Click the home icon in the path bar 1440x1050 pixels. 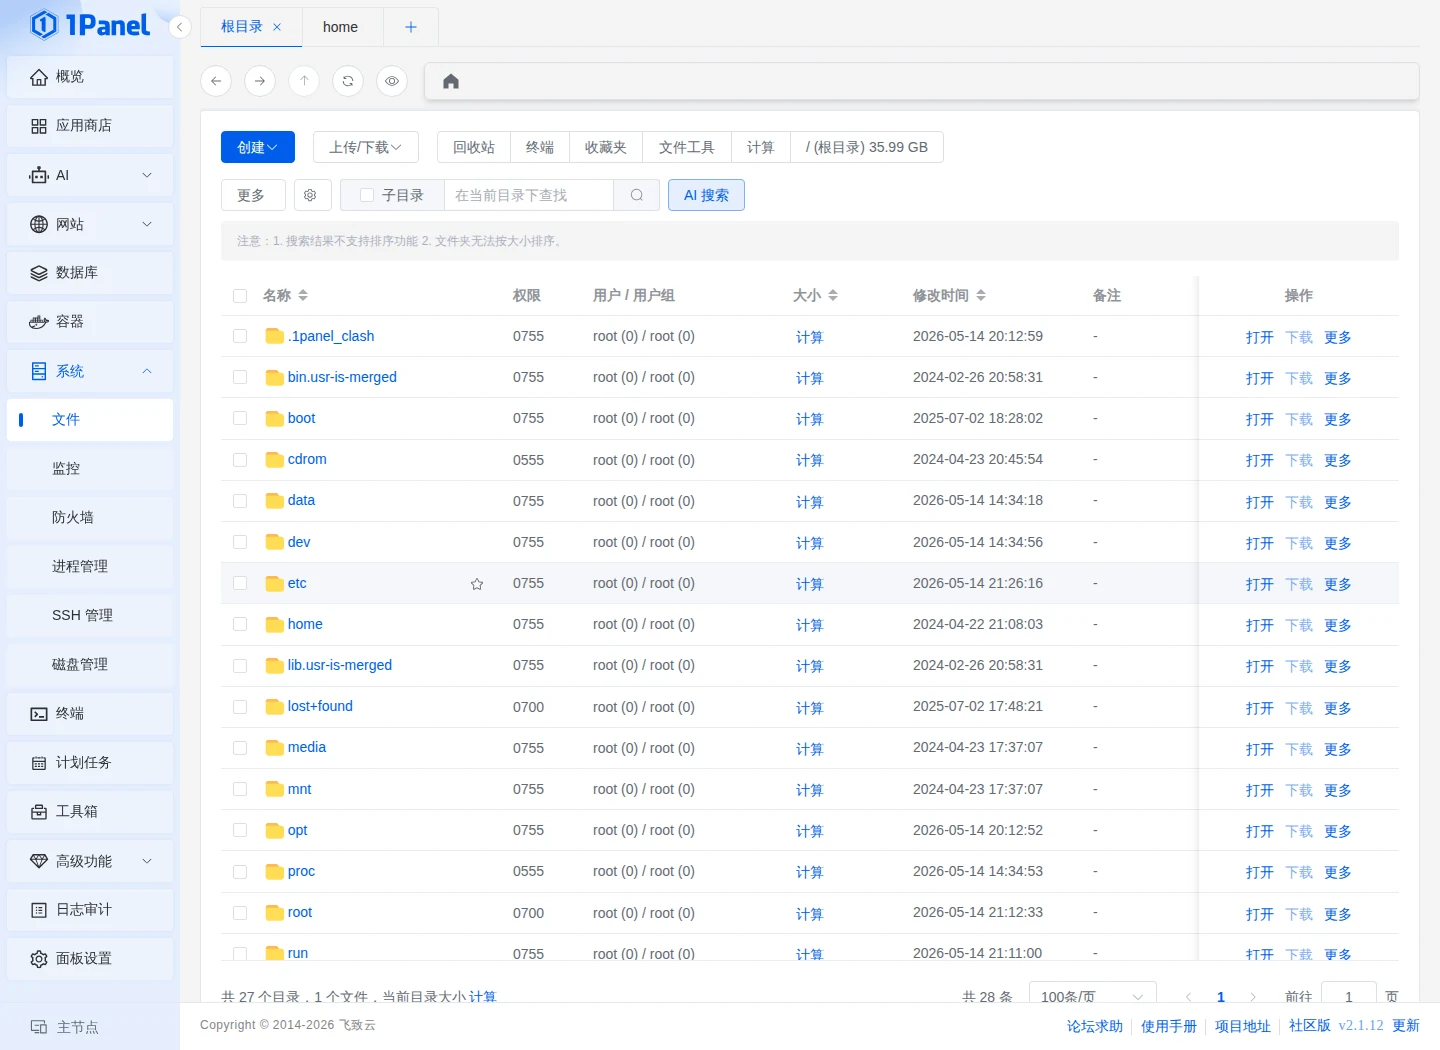(x=451, y=82)
